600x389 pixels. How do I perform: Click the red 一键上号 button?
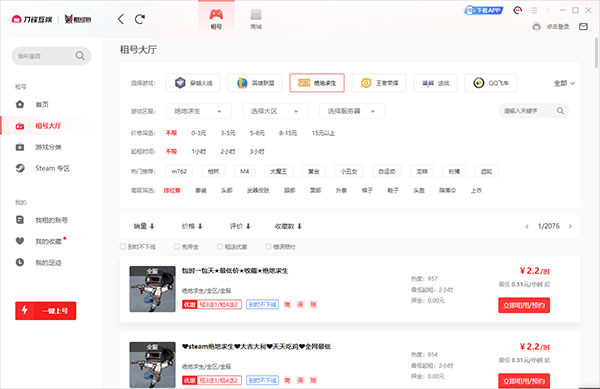(46, 311)
